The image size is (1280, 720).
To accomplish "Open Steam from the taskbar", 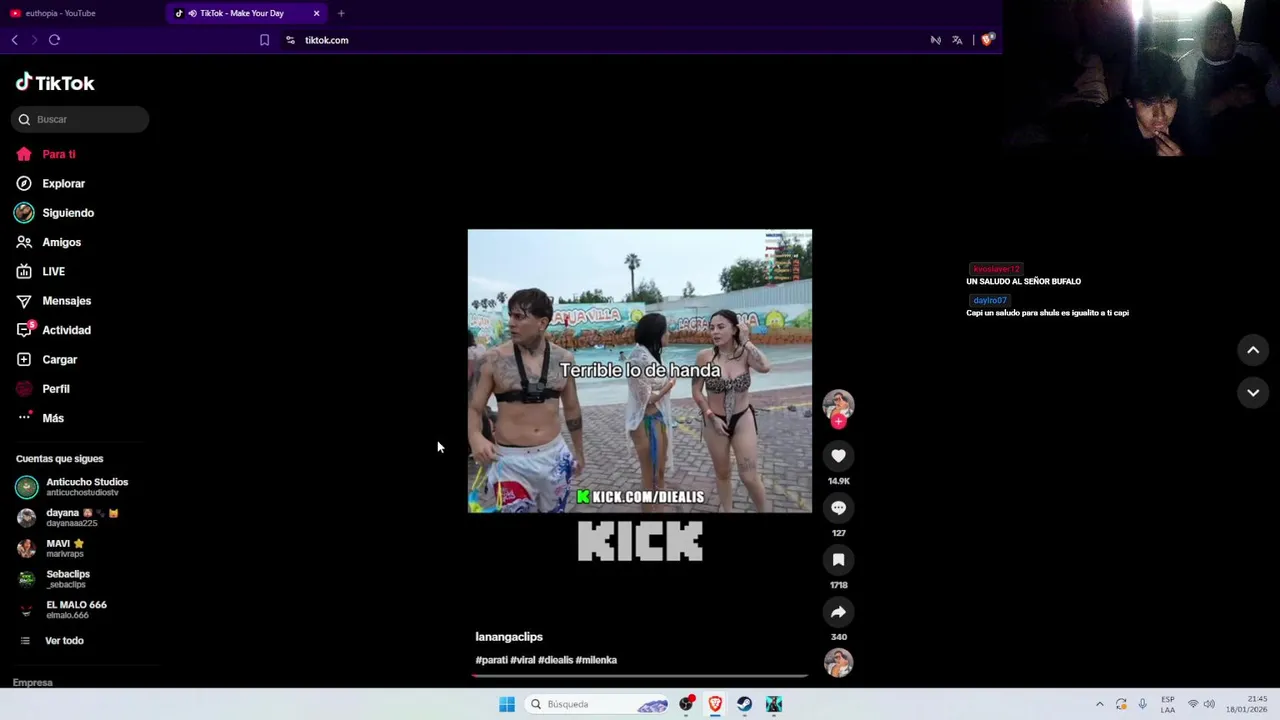I will coord(744,704).
